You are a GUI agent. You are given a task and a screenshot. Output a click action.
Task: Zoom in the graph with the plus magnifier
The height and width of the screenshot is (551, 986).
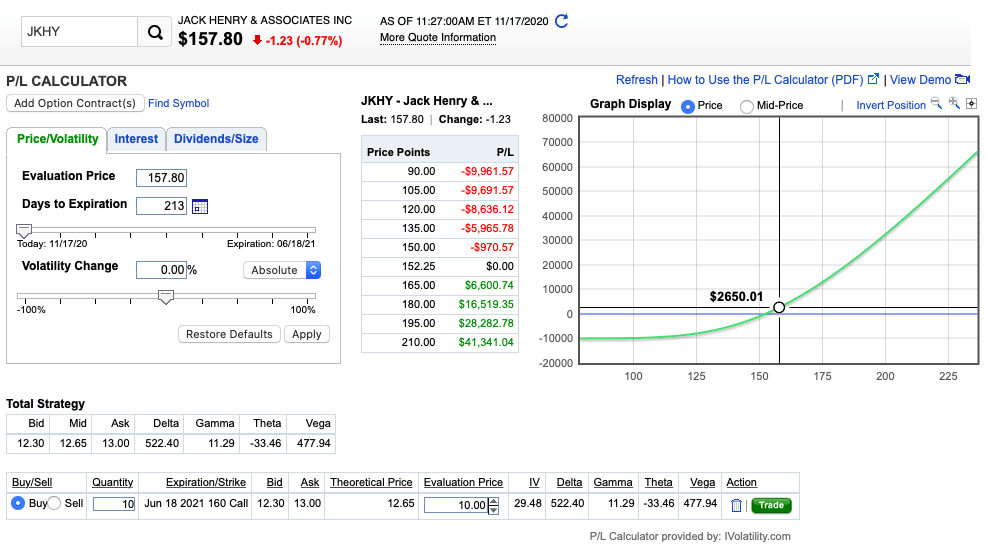(x=954, y=103)
